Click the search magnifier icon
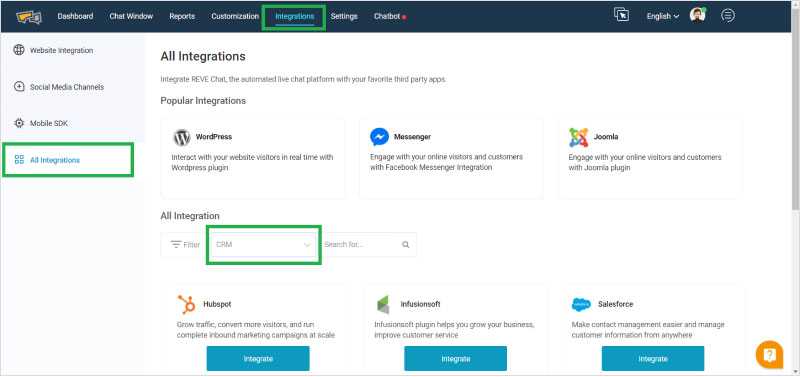This screenshot has height=377, width=800. pyautogui.click(x=406, y=244)
